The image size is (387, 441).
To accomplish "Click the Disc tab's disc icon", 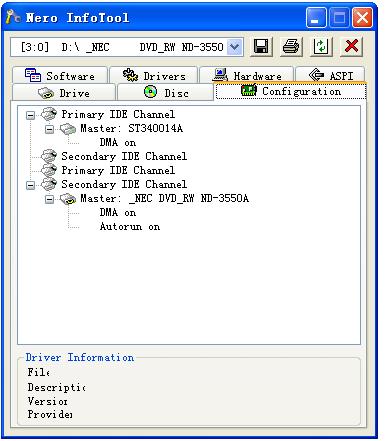I will pos(151,92).
